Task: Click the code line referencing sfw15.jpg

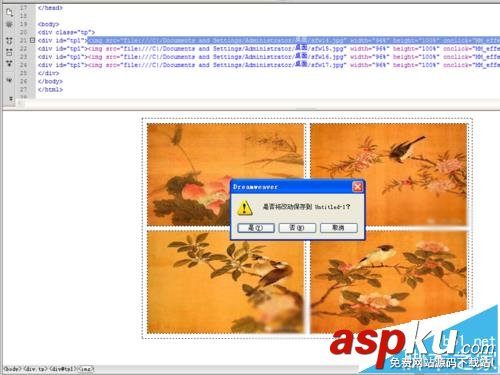Action: (x=269, y=49)
